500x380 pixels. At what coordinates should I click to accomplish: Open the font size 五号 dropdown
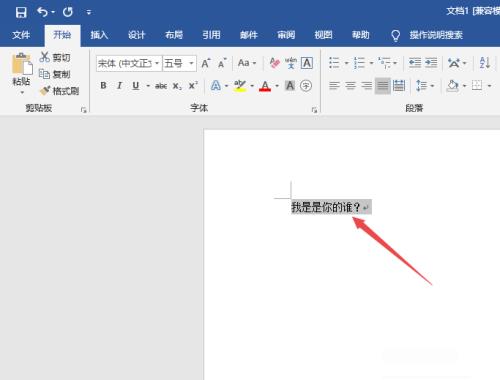[191, 63]
